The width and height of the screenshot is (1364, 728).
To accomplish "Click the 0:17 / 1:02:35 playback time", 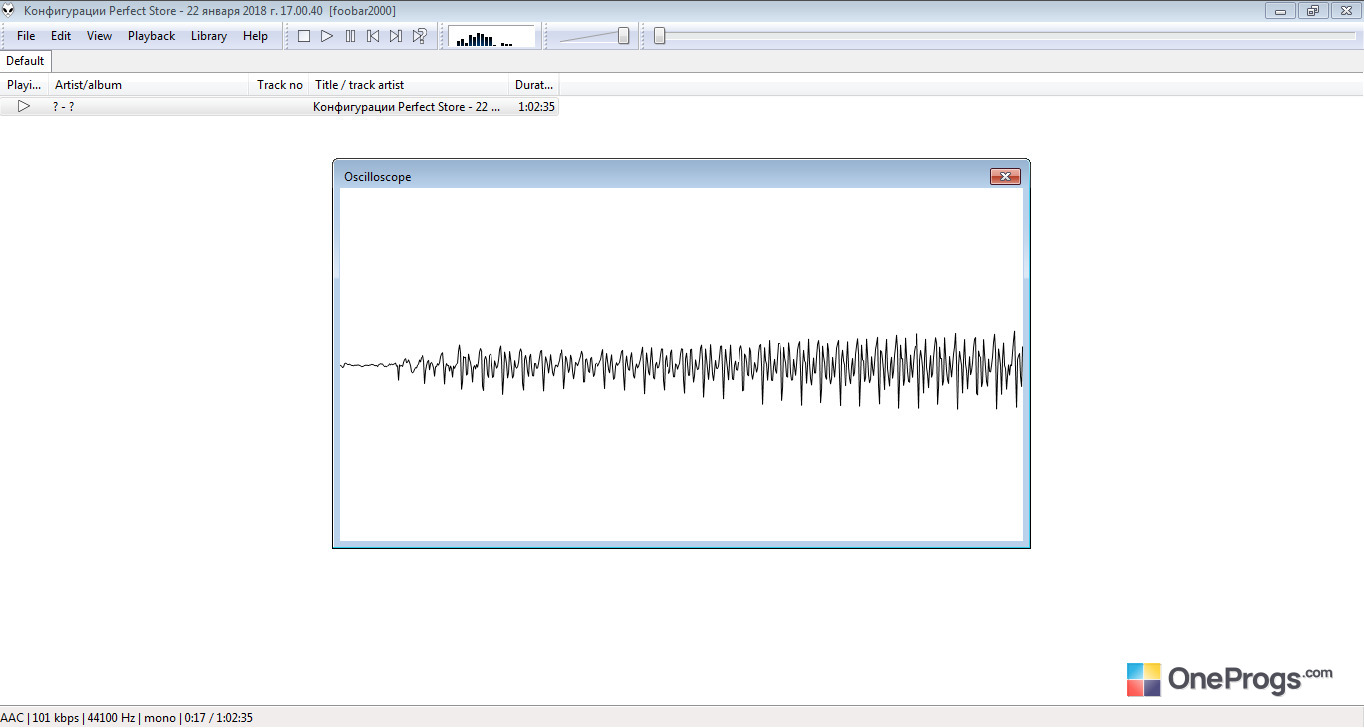I will 218,718.
